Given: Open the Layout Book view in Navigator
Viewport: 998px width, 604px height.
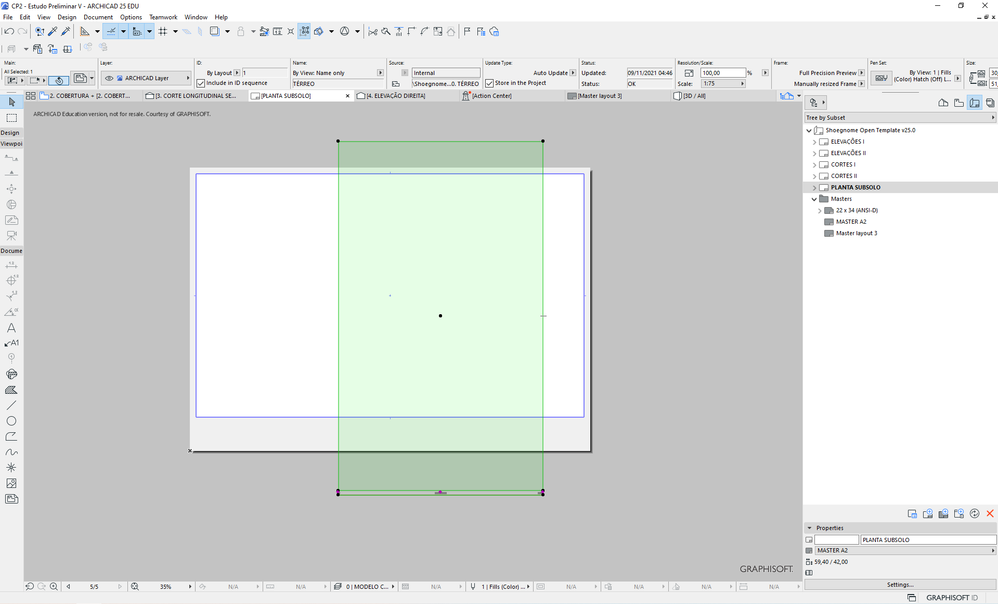Looking at the screenshot, I should coord(974,103).
